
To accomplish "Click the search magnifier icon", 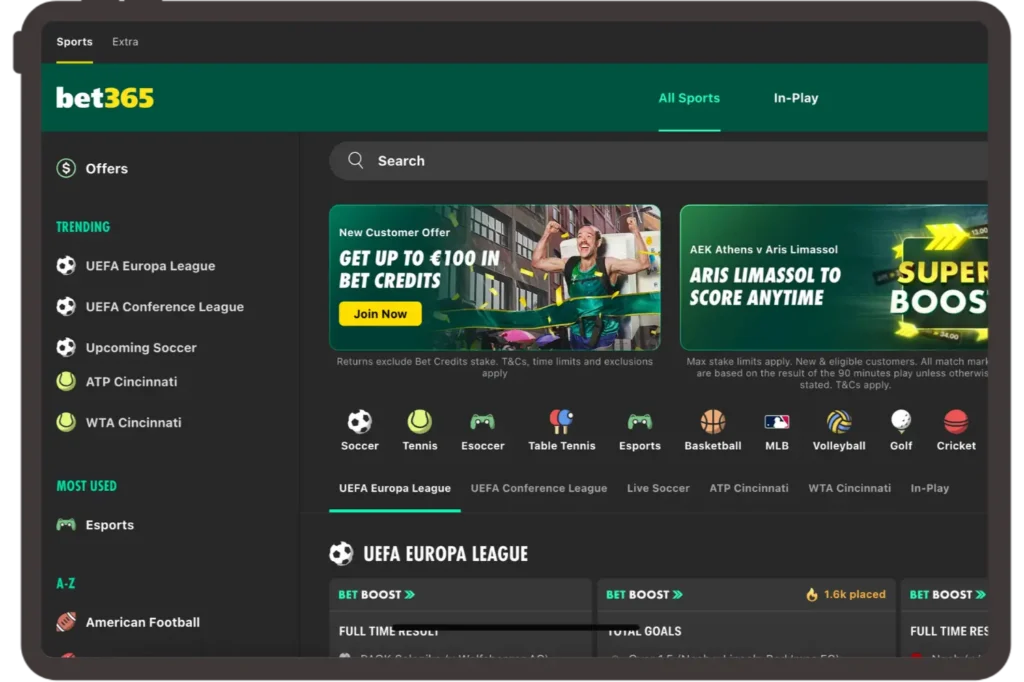I will (355, 161).
